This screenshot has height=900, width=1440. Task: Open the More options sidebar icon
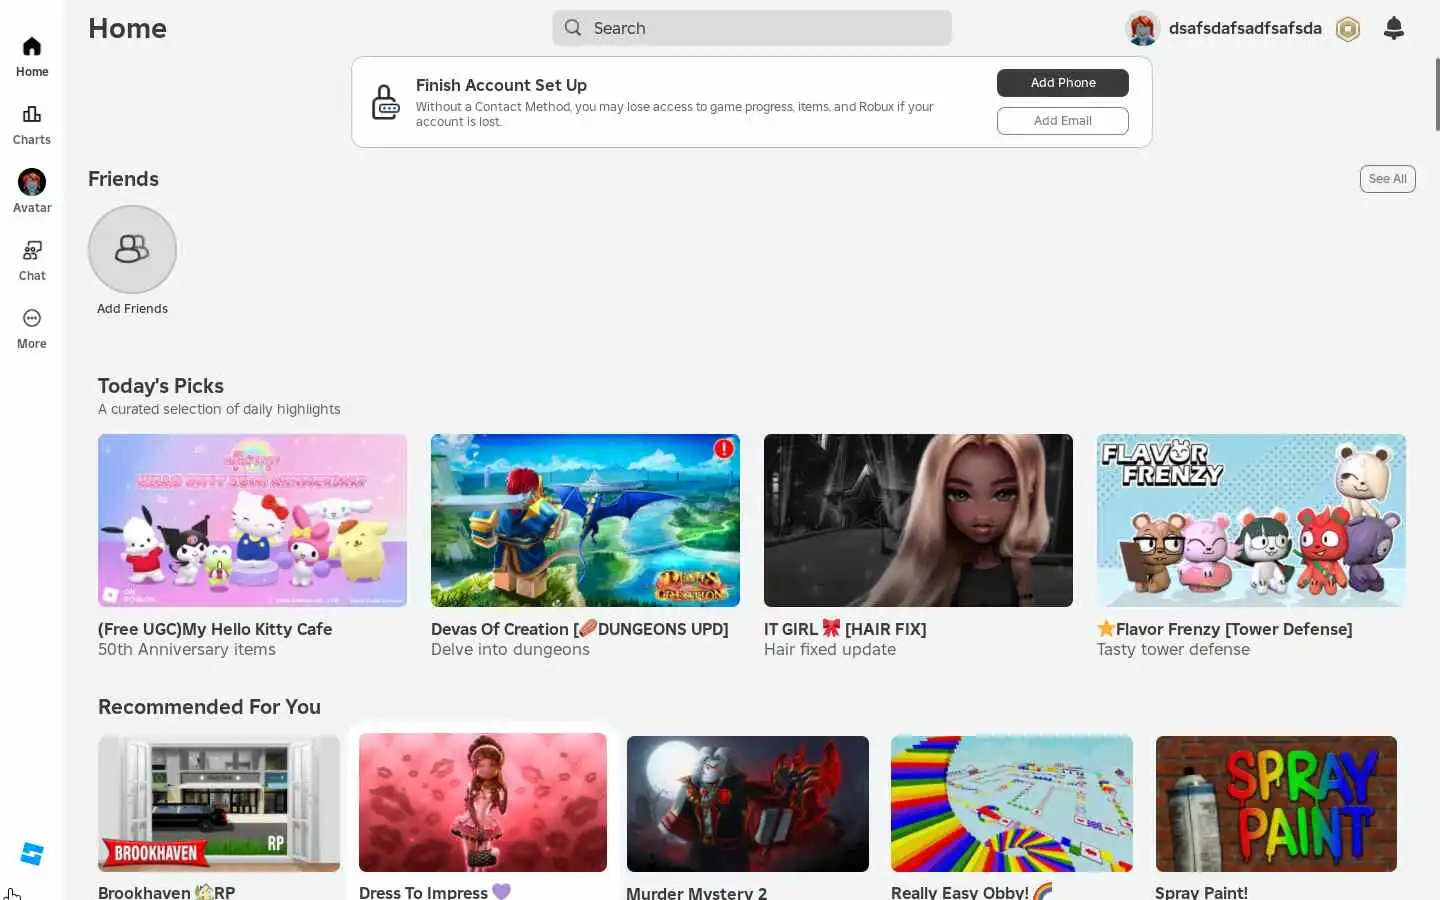point(32,318)
